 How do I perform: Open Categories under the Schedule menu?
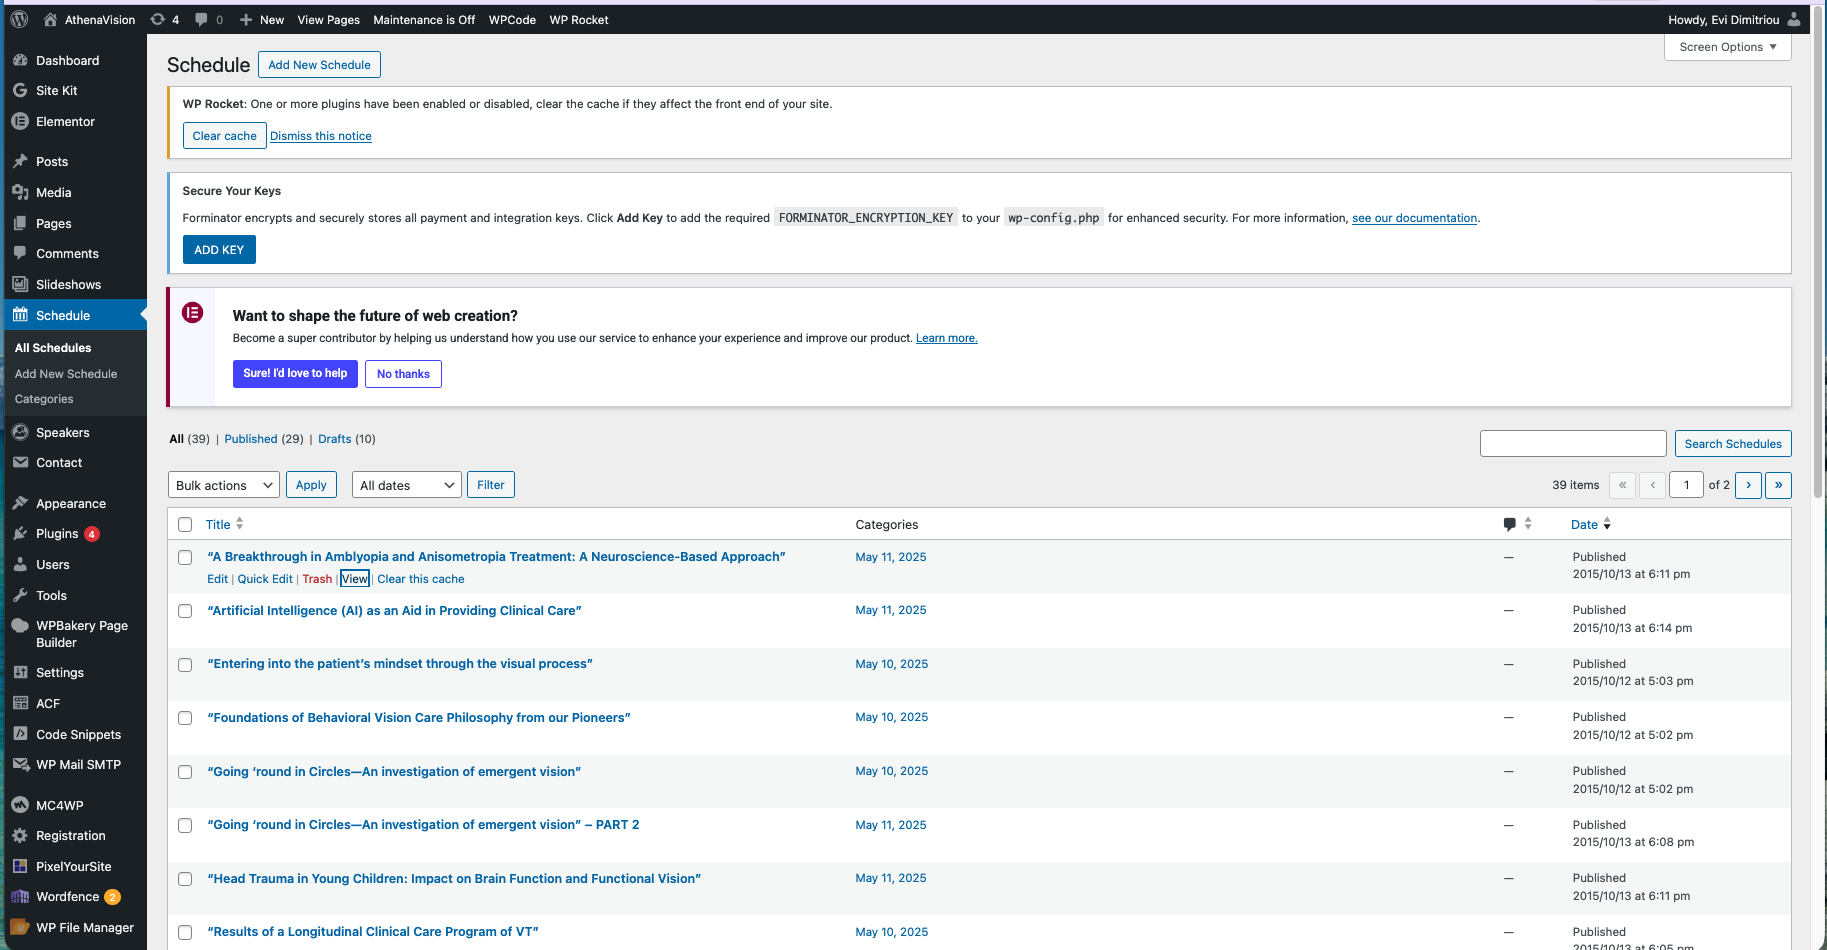point(43,398)
